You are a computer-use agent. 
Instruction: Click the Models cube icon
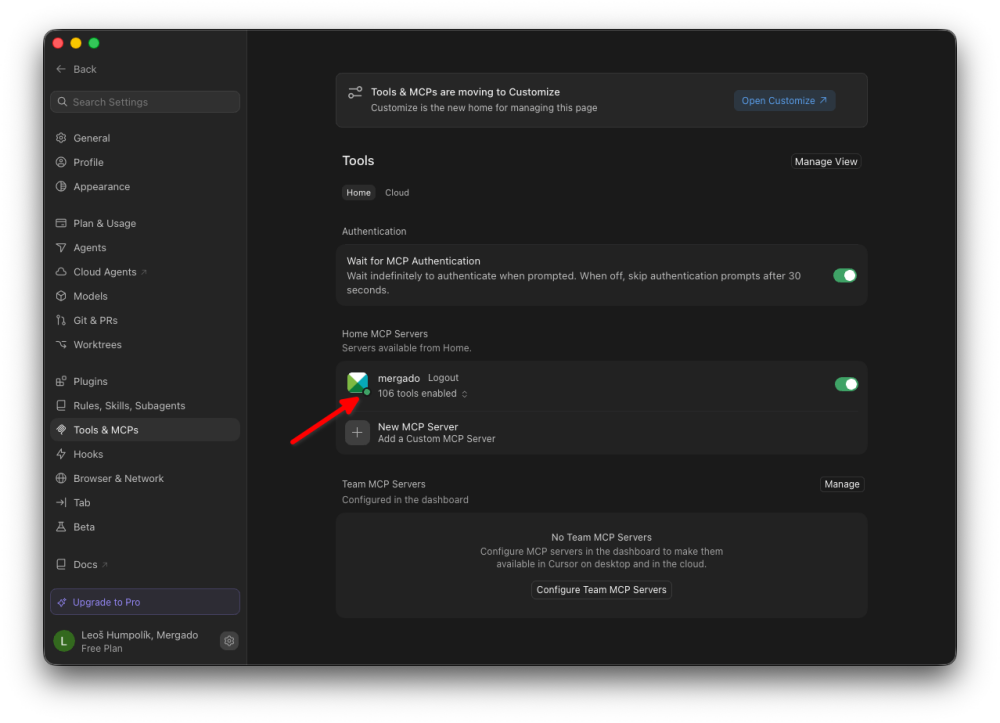[61, 296]
